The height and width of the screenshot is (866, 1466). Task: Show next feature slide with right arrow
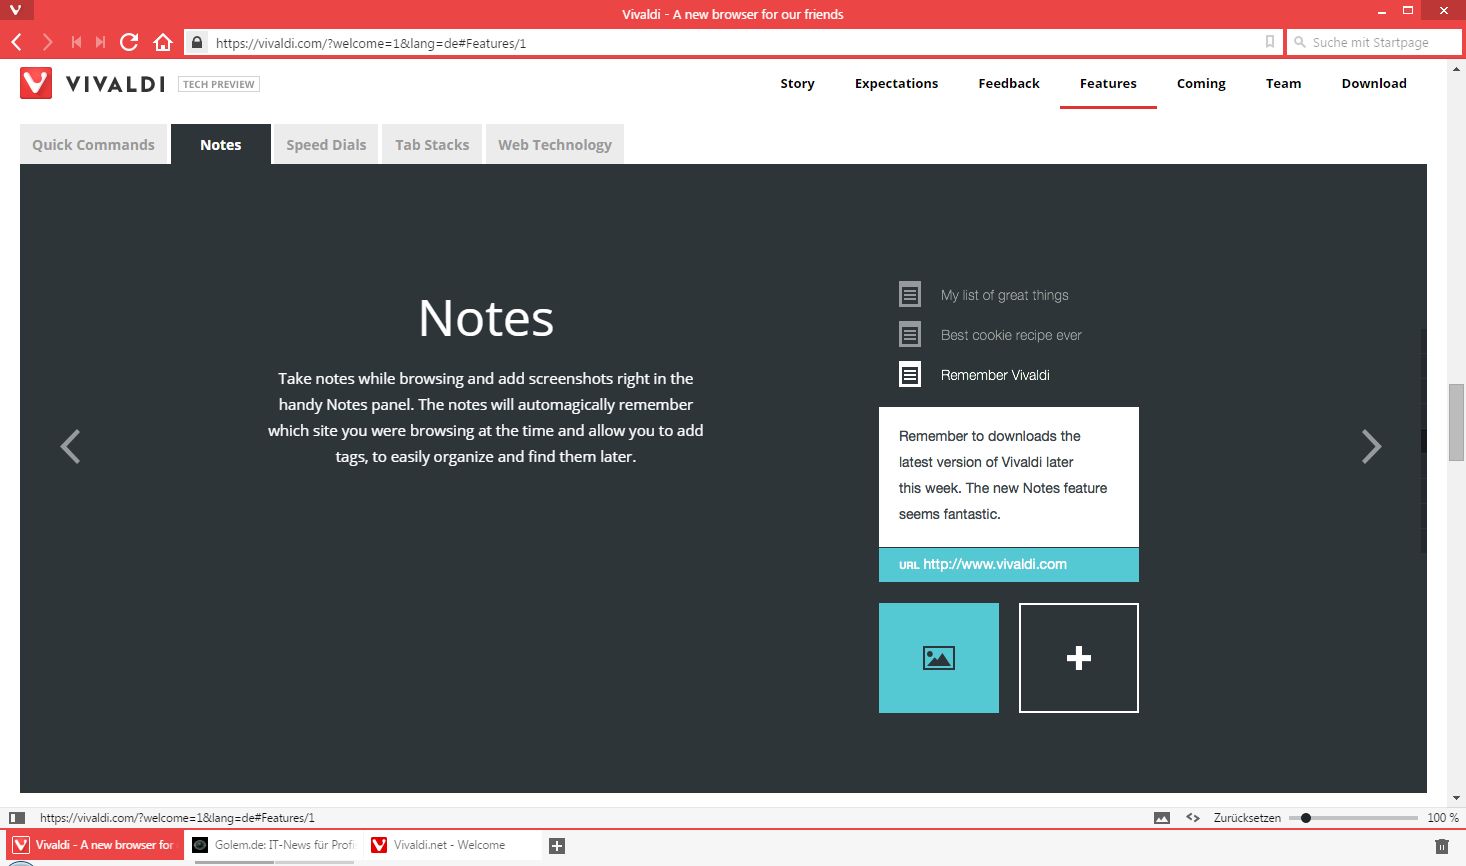point(1371,446)
